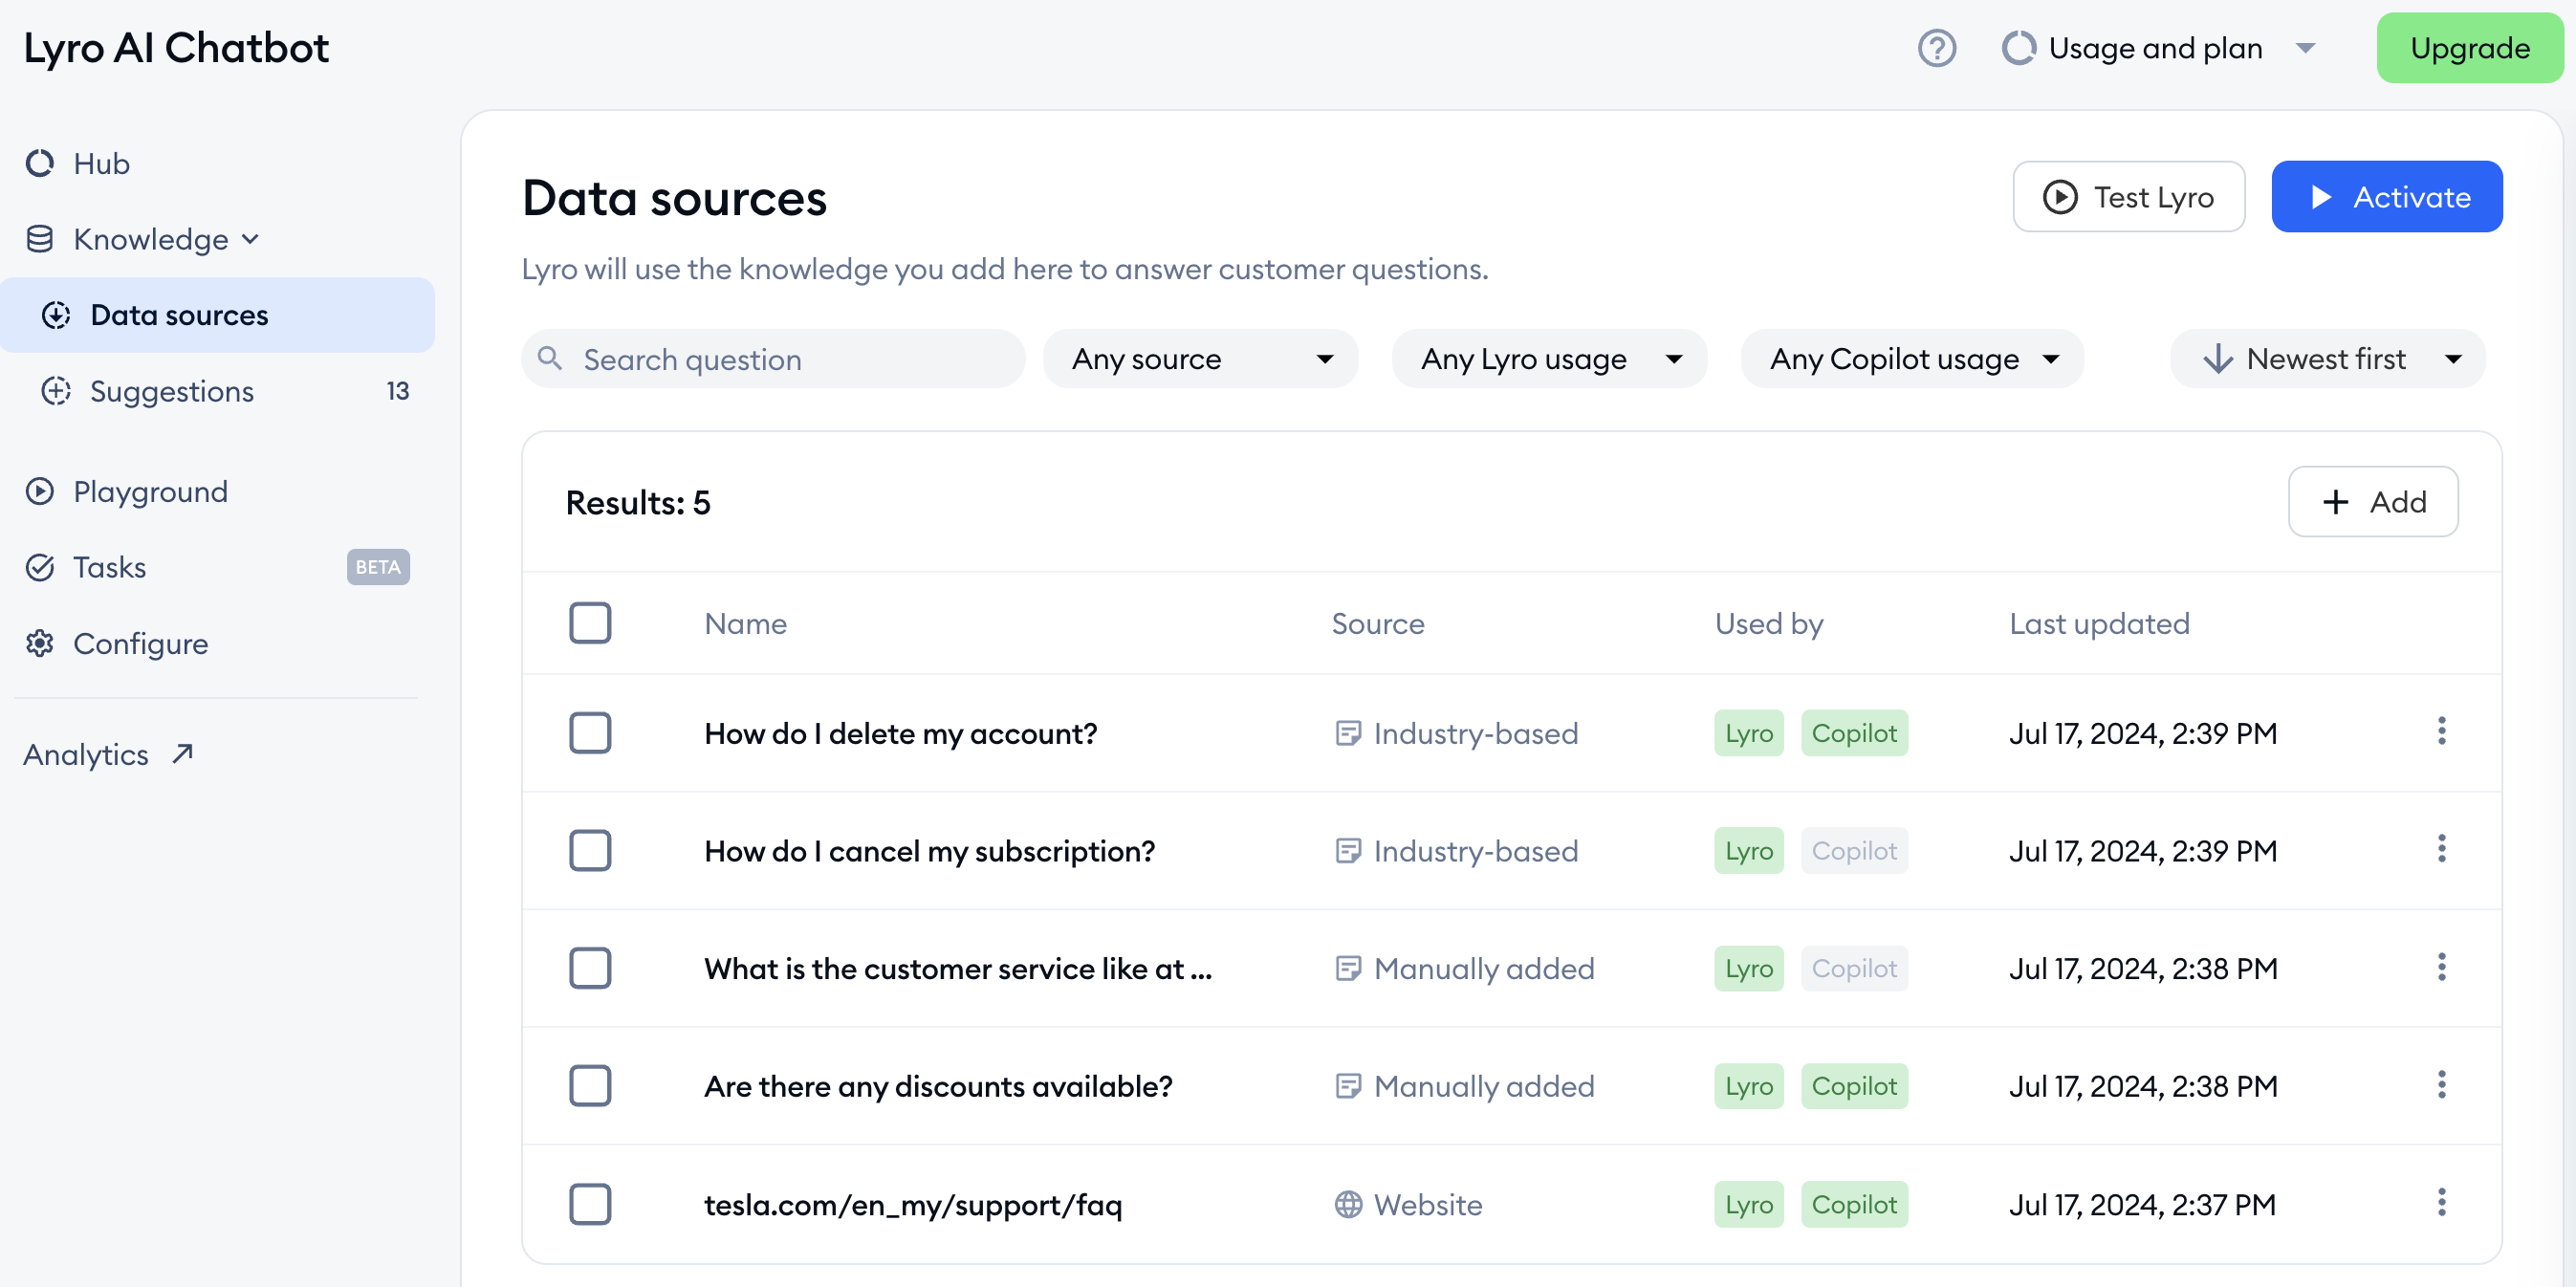Click the Tasks checkmark icon
Screen dimensions: 2576x1287
39,567
